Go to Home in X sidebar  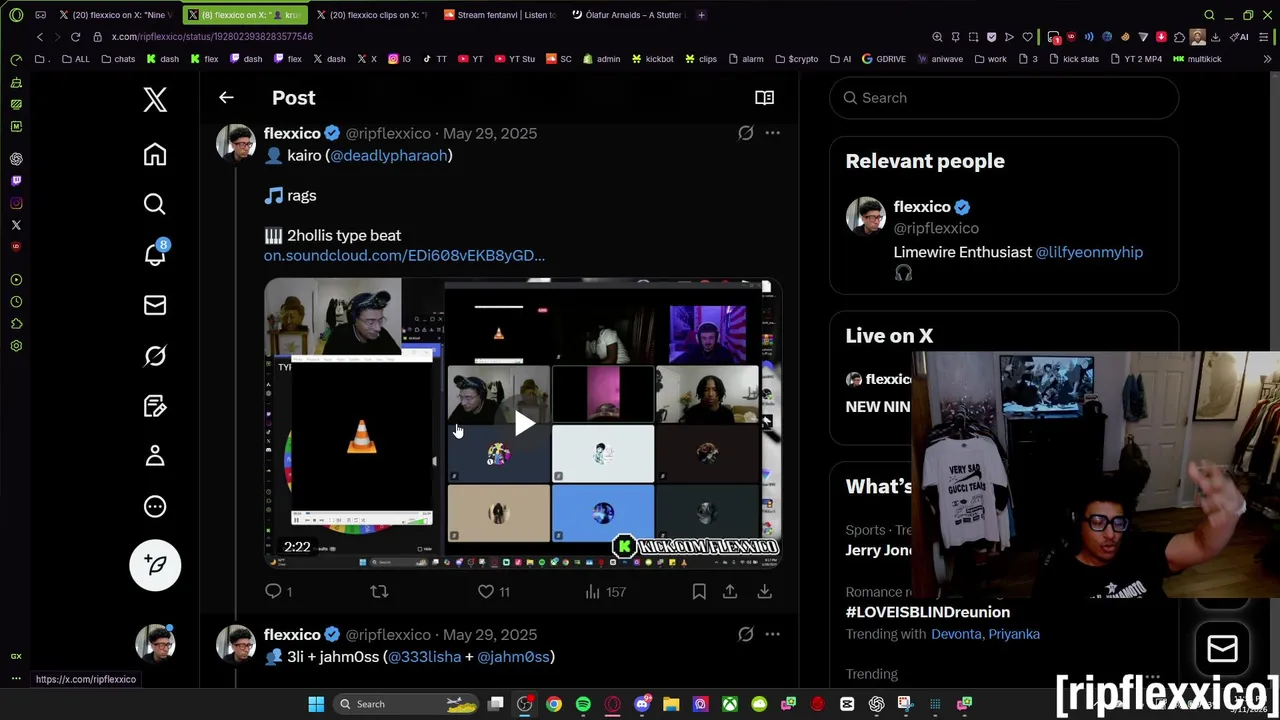(155, 154)
